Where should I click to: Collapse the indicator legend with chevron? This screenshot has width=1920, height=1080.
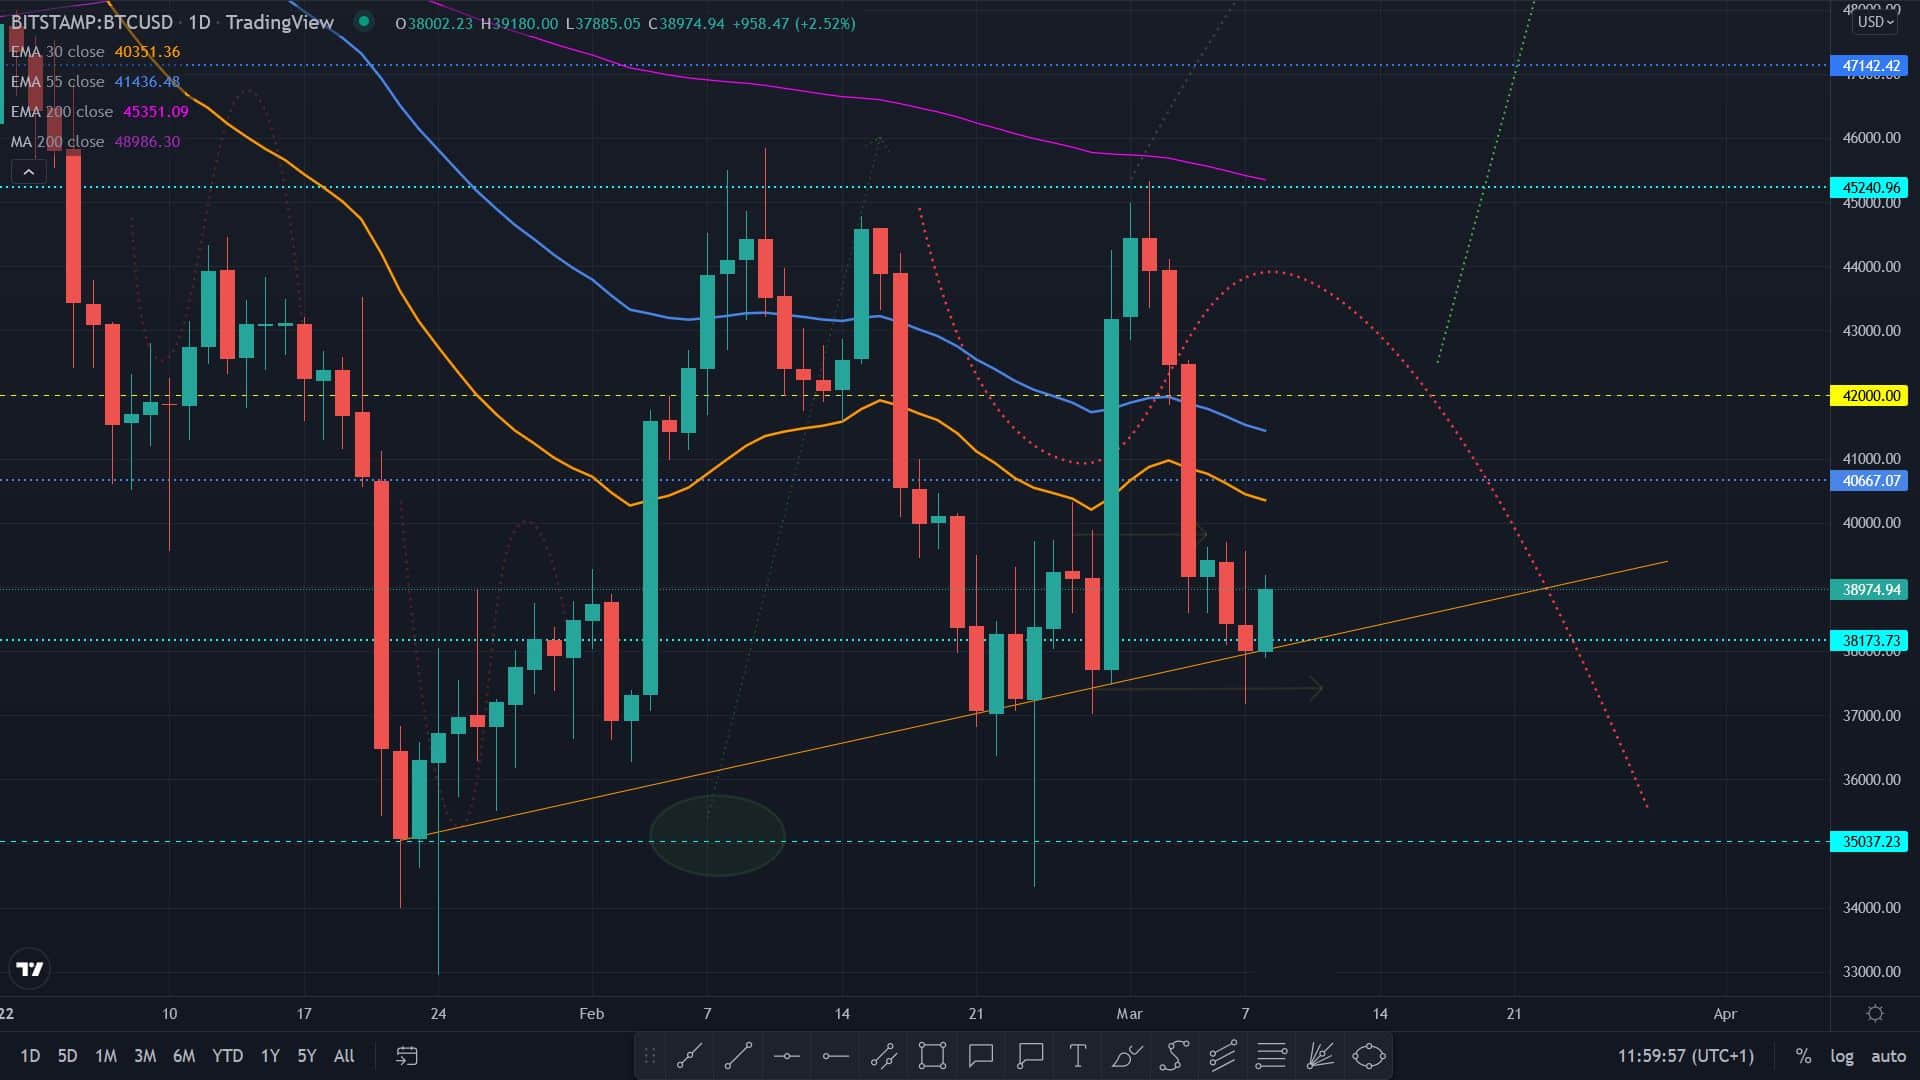click(29, 172)
